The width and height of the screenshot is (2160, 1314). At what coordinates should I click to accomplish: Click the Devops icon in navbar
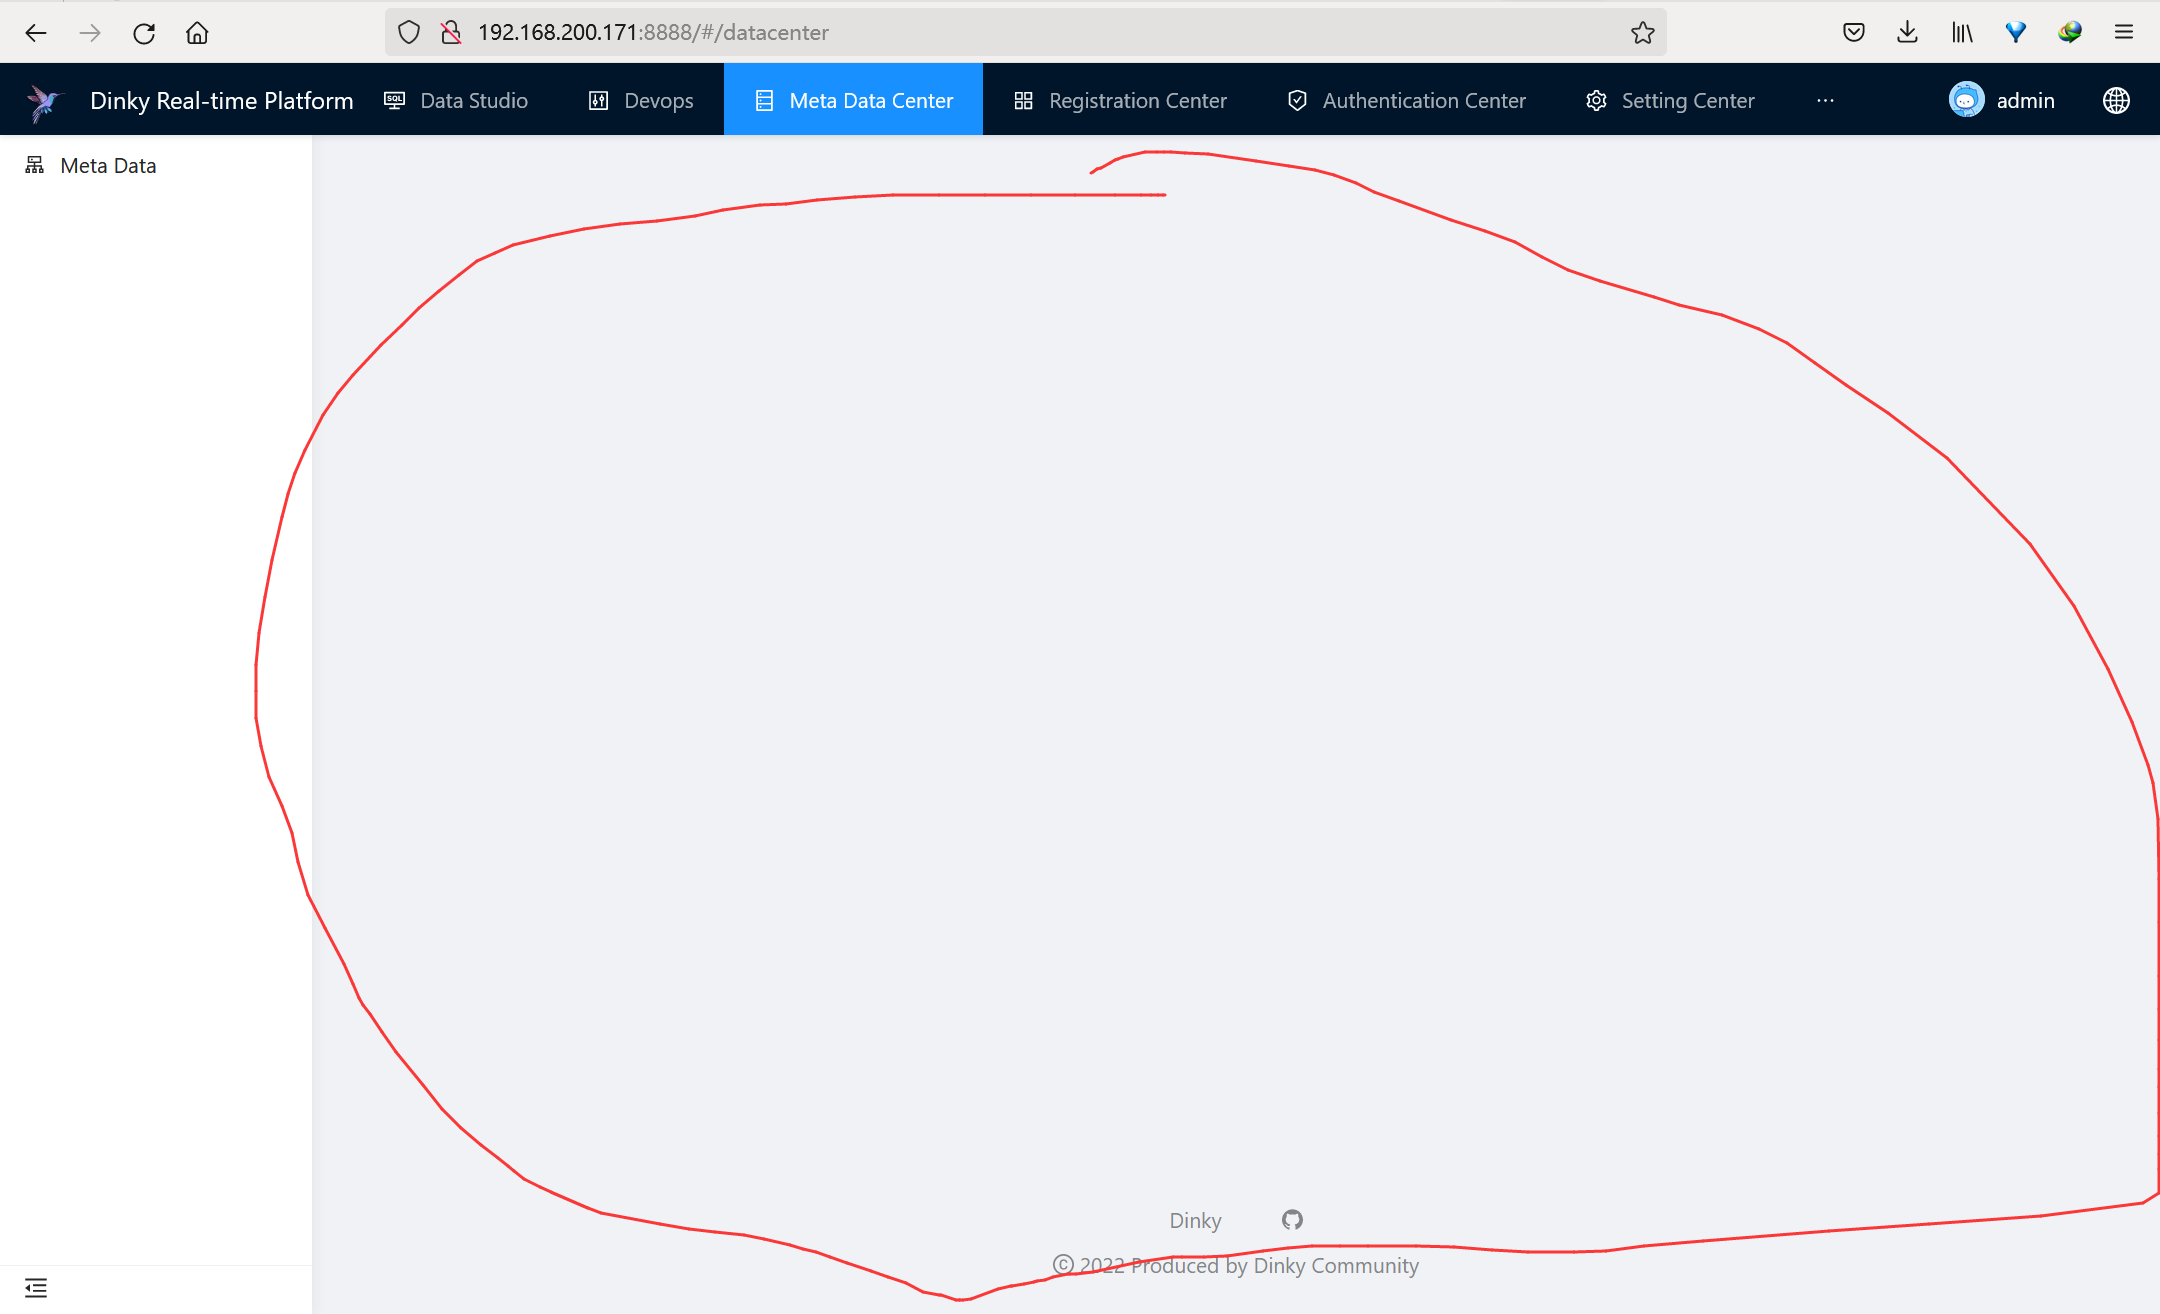point(597,100)
